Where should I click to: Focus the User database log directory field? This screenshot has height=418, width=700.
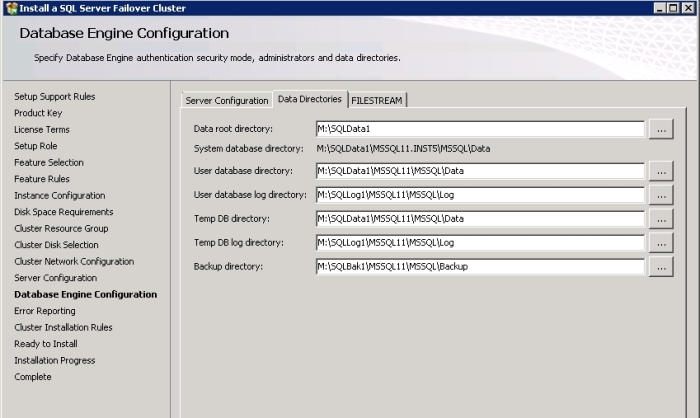pyautogui.click(x=479, y=195)
